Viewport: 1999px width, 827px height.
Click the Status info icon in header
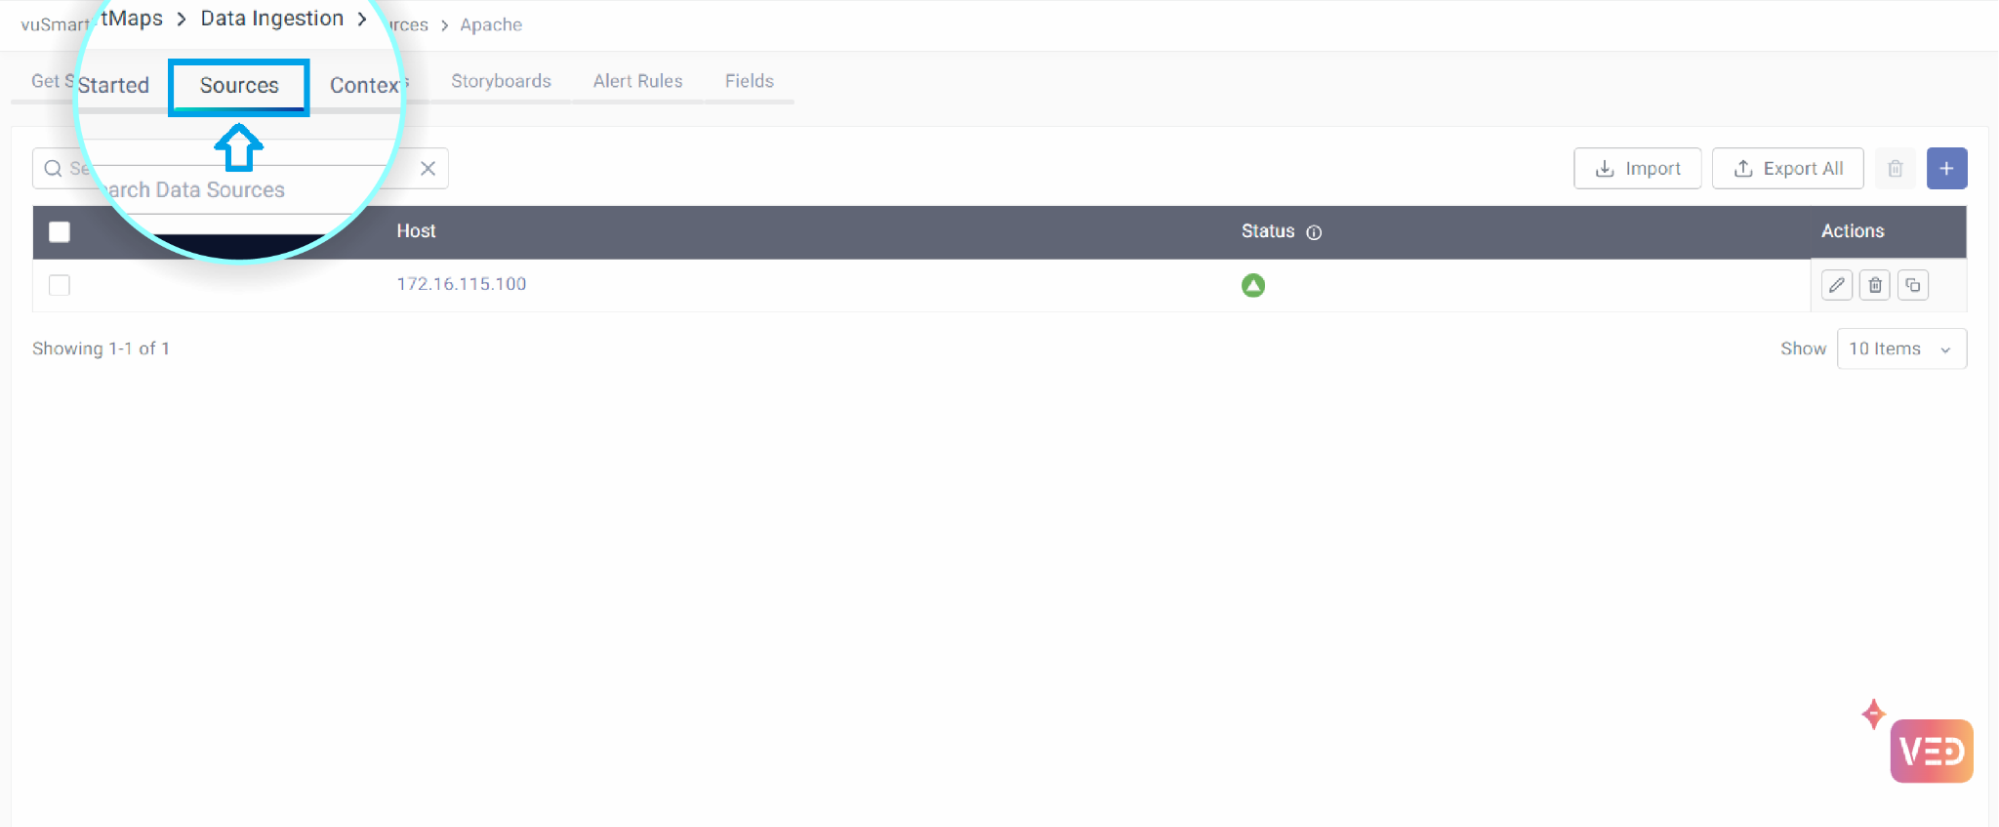click(1314, 232)
